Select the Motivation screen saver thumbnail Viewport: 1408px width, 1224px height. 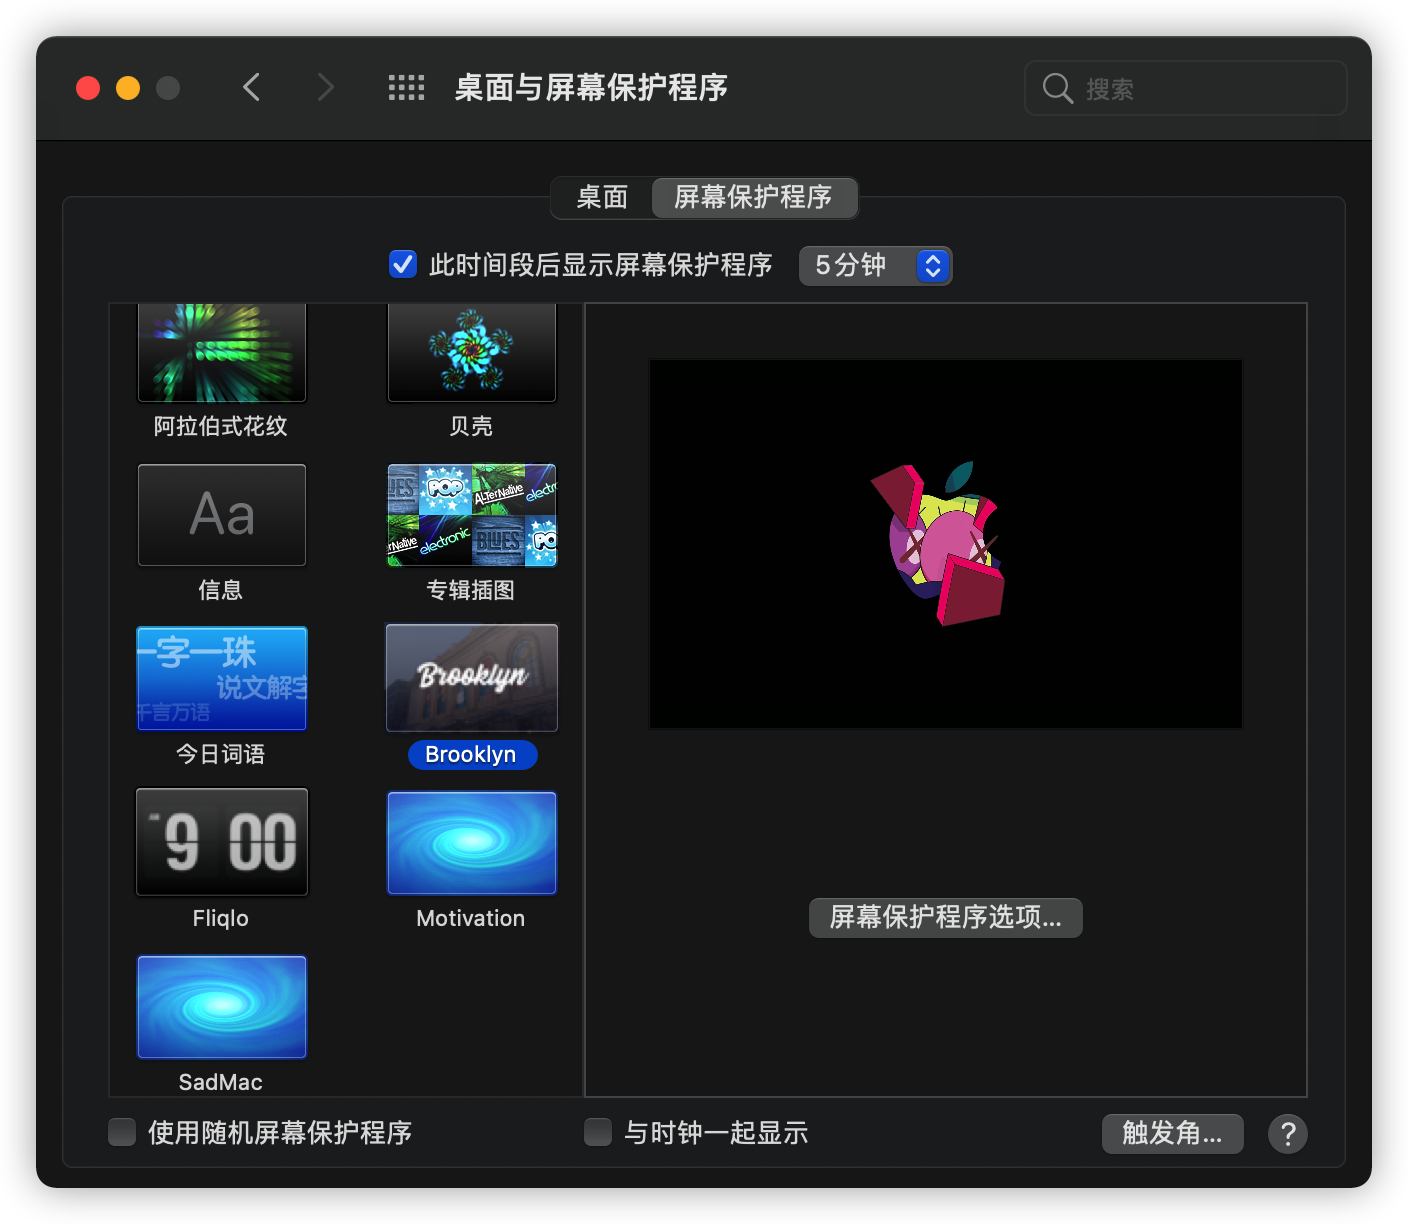click(472, 843)
